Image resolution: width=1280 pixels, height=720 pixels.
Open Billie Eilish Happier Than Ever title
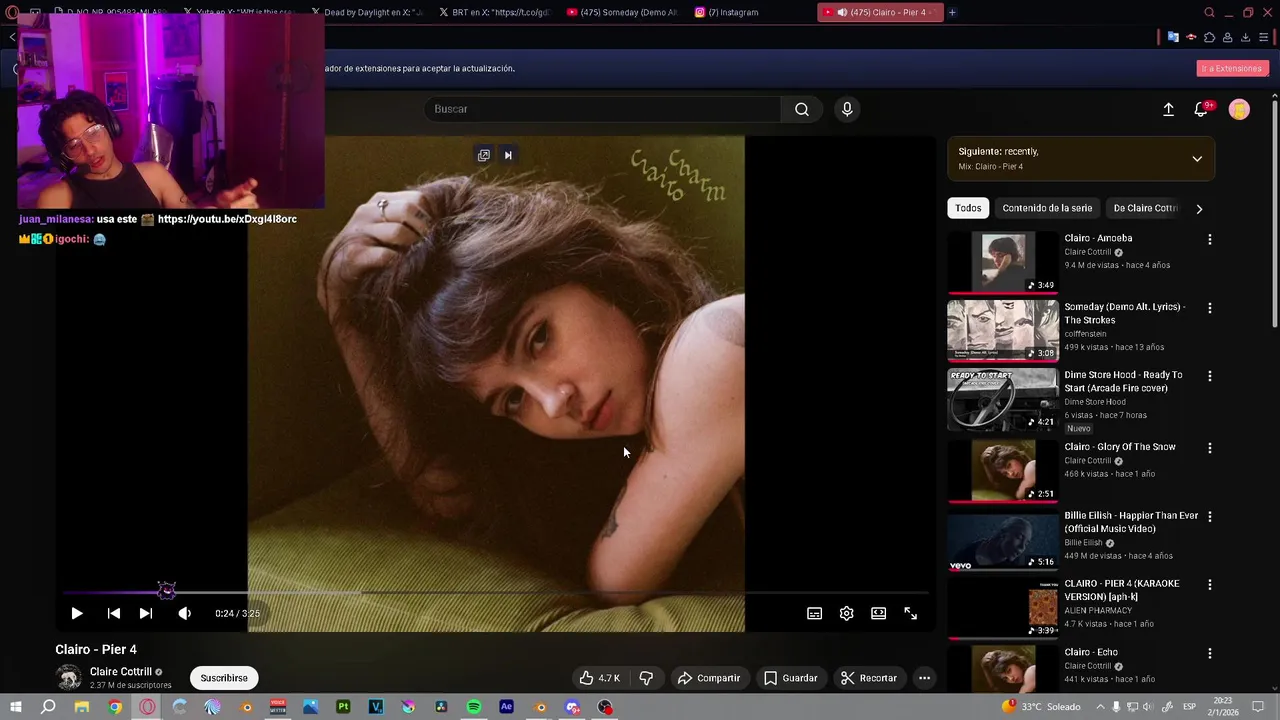click(1131, 522)
